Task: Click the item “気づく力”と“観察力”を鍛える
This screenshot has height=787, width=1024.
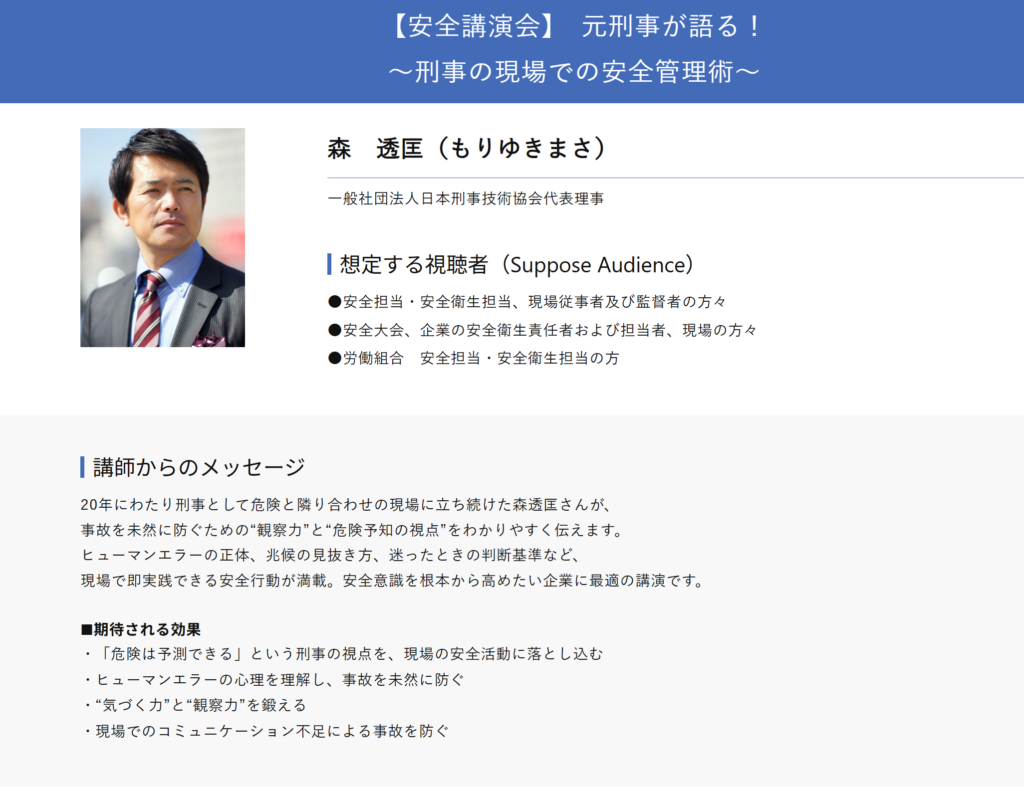Action: (194, 705)
